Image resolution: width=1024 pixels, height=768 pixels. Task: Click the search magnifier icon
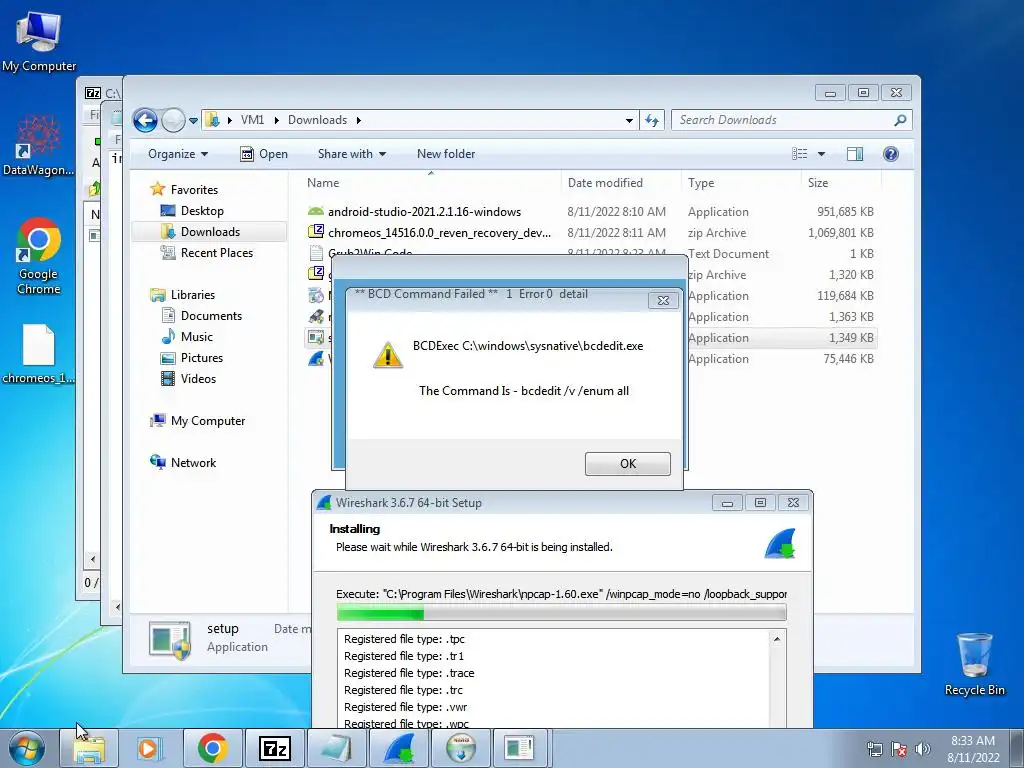click(x=900, y=120)
